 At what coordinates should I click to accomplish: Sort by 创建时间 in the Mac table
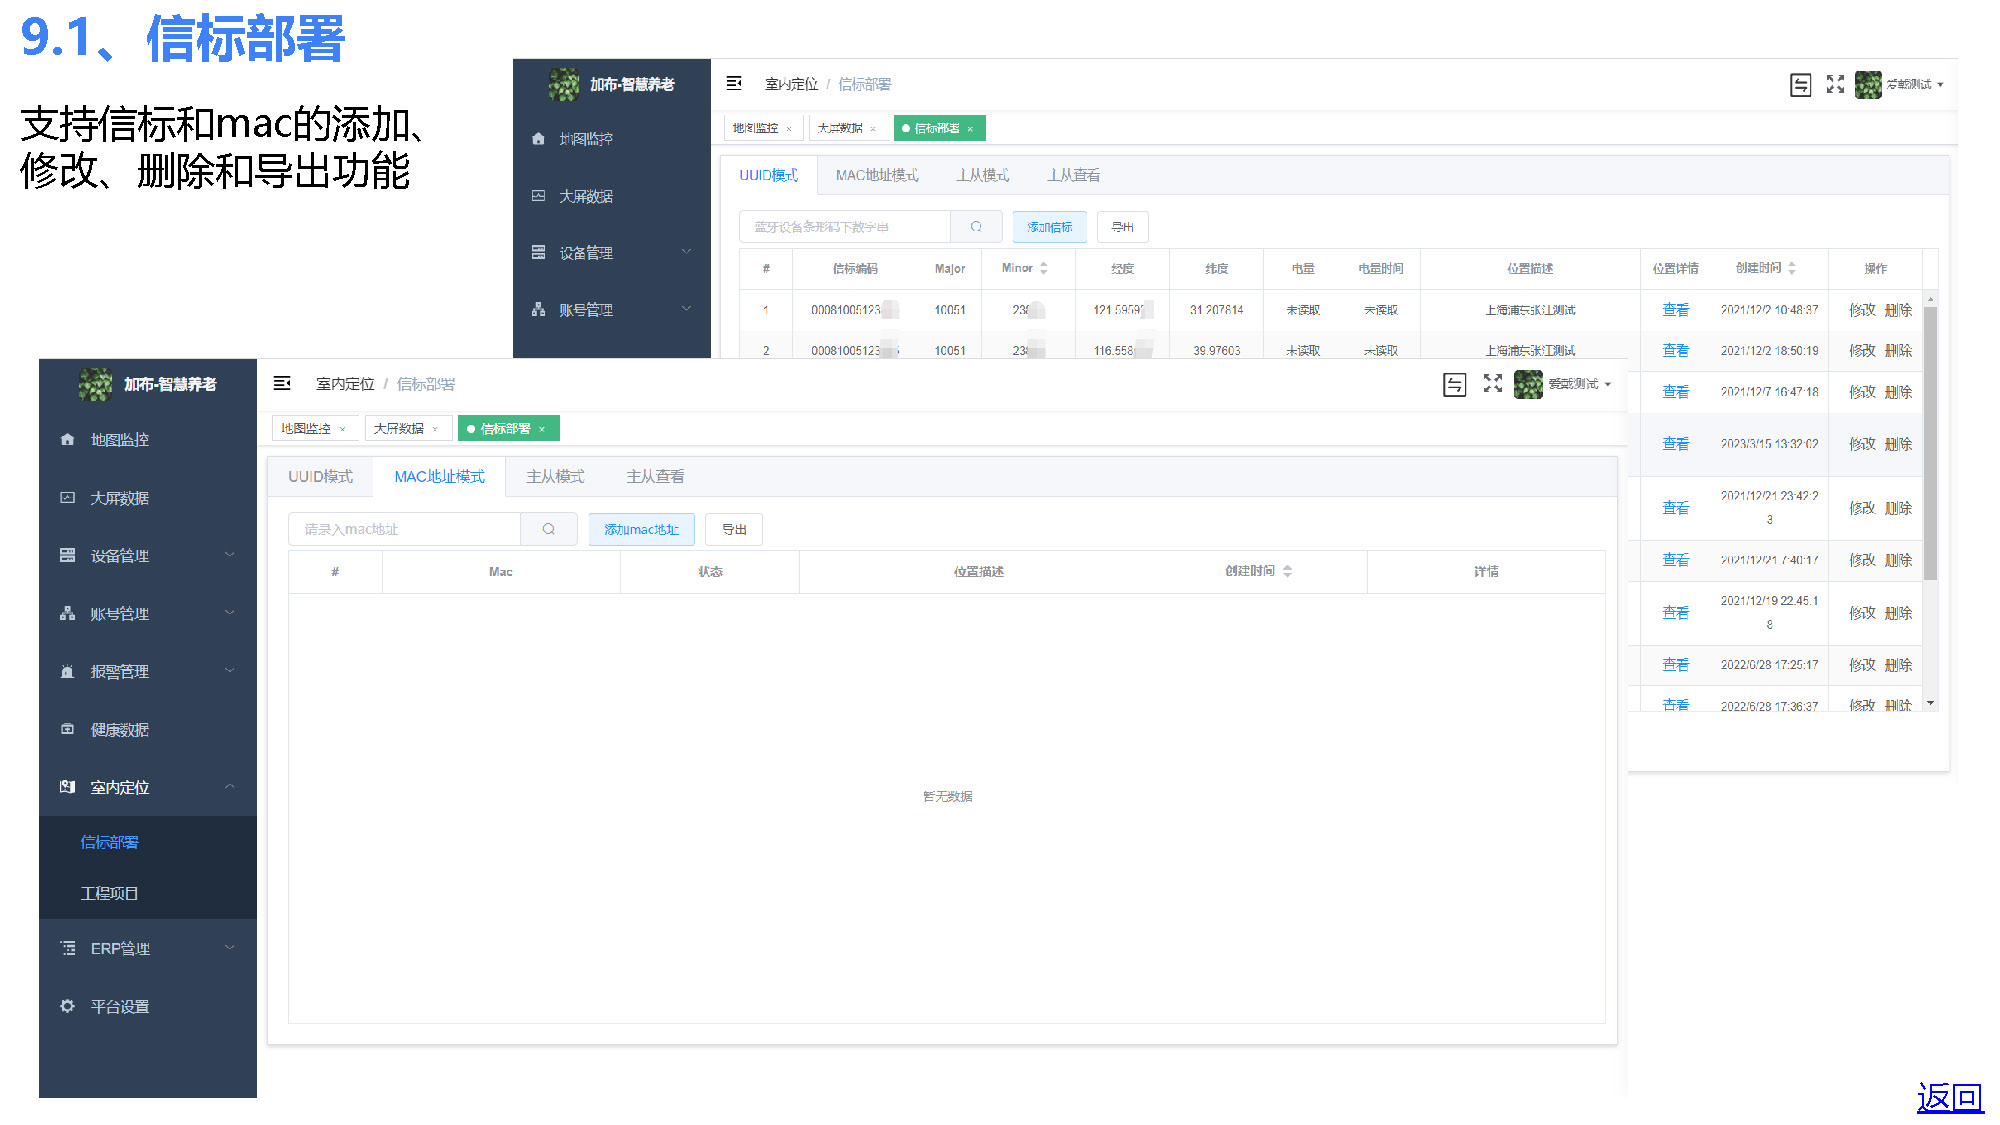[x=1288, y=571]
